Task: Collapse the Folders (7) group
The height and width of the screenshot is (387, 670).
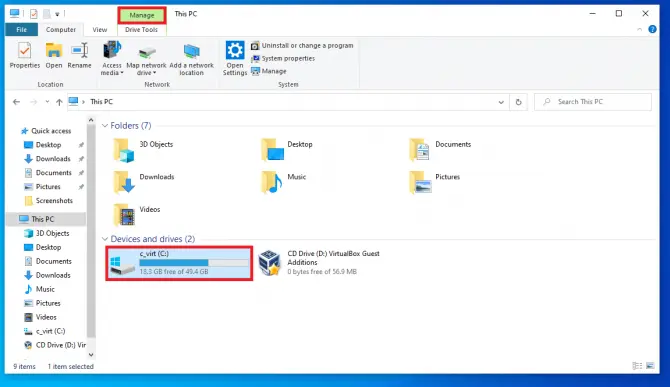Action: click(105, 126)
